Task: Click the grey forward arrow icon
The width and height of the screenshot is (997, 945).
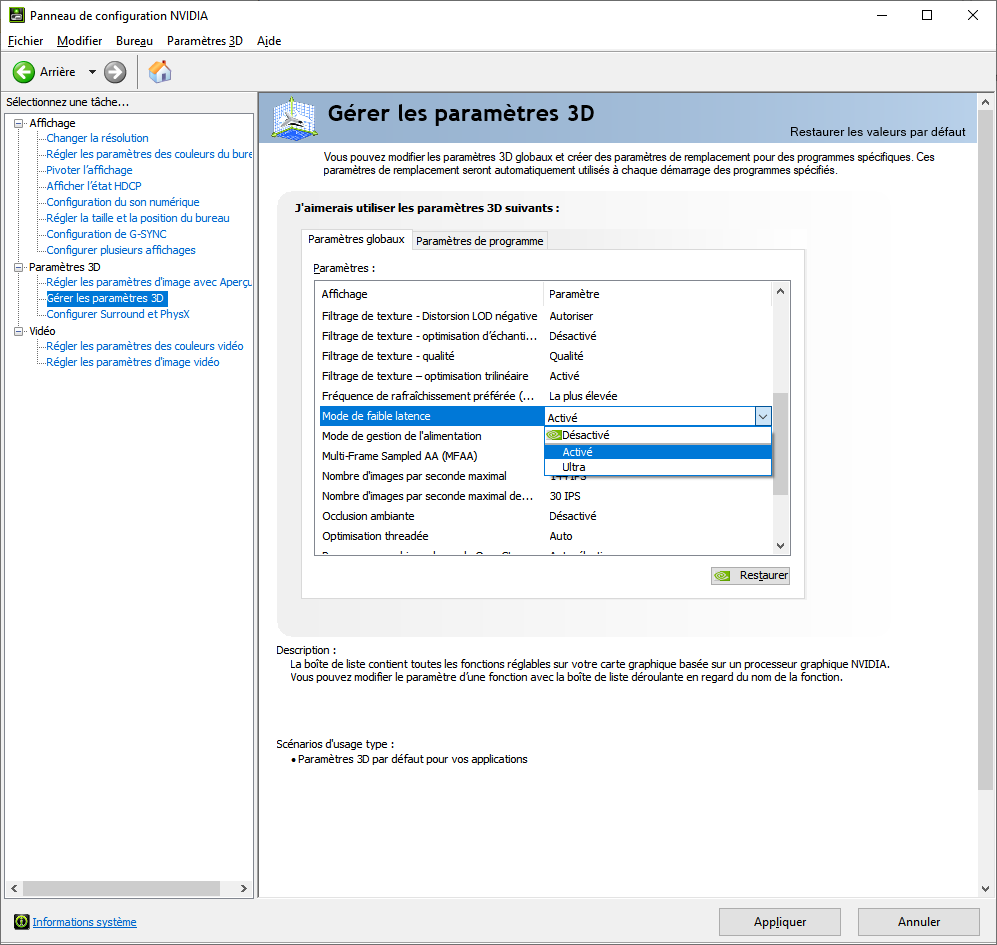Action: [115, 72]
